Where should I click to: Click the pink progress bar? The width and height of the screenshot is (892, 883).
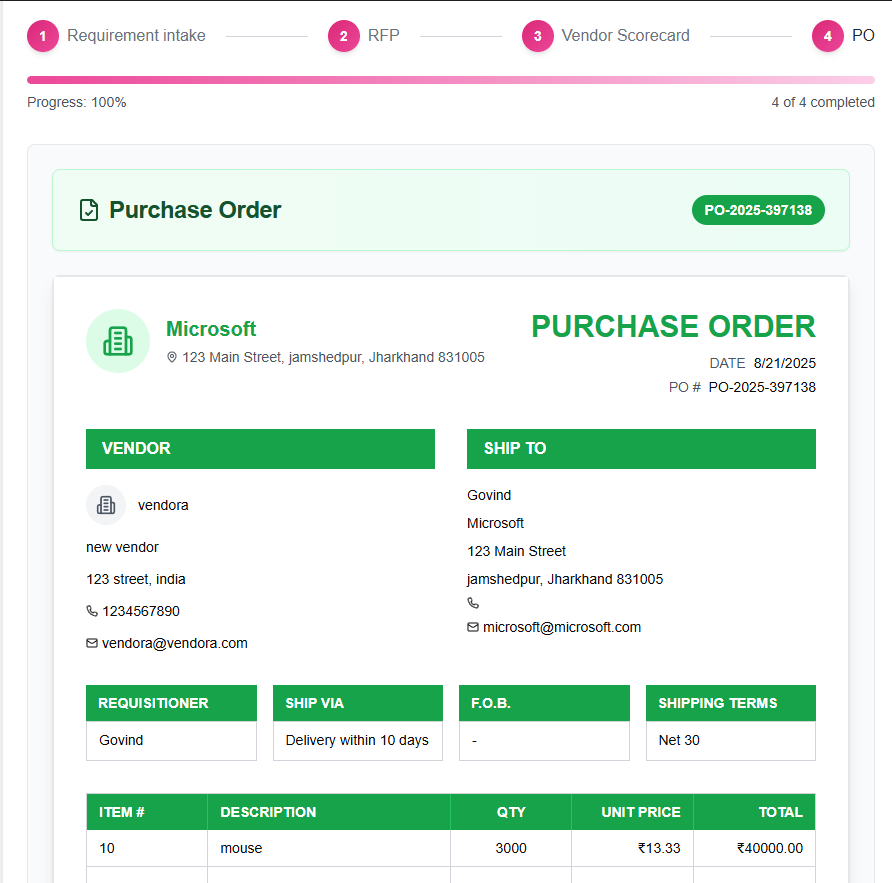(x=451, y=80)
